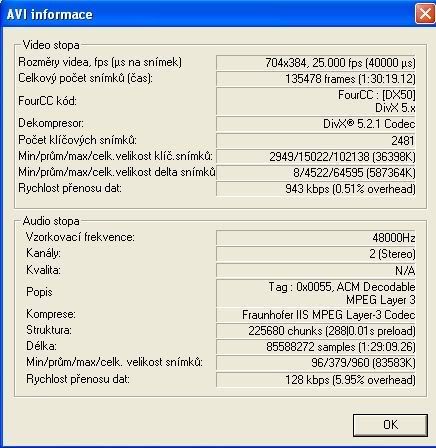Select the video dimensions field 704x384
Screen dimensions: 436x448
(x=316, y=63)
